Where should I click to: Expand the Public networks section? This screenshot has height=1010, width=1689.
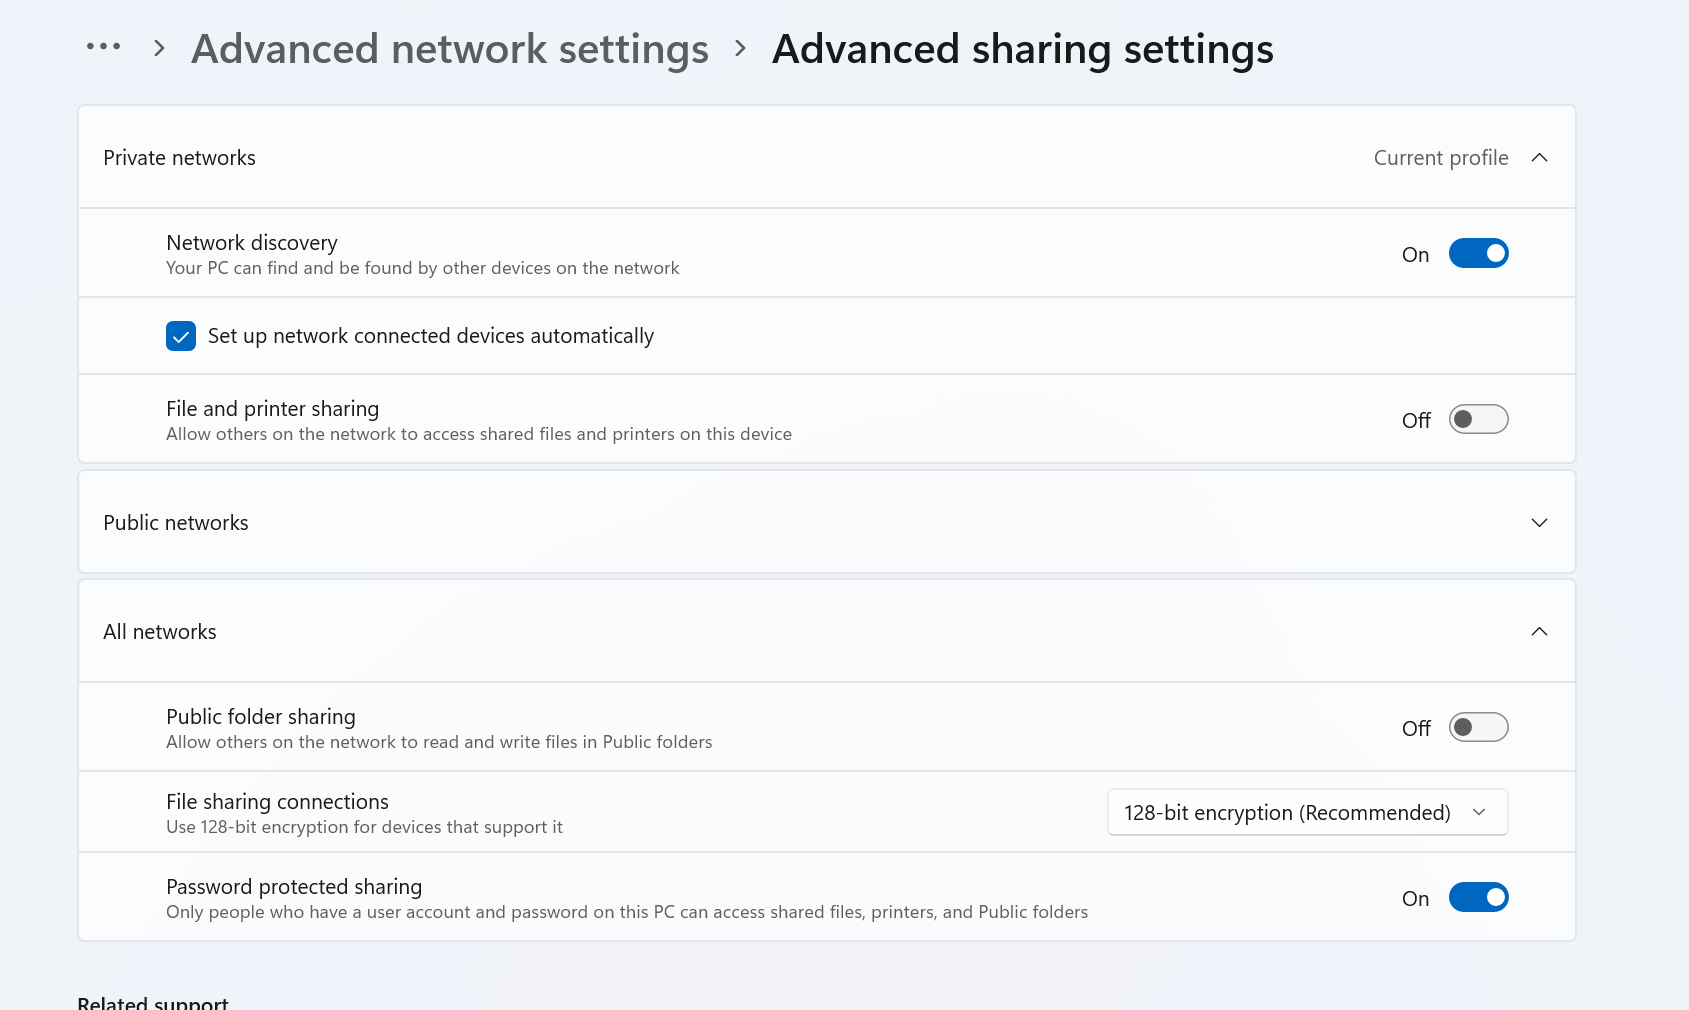click(1539, 523)
